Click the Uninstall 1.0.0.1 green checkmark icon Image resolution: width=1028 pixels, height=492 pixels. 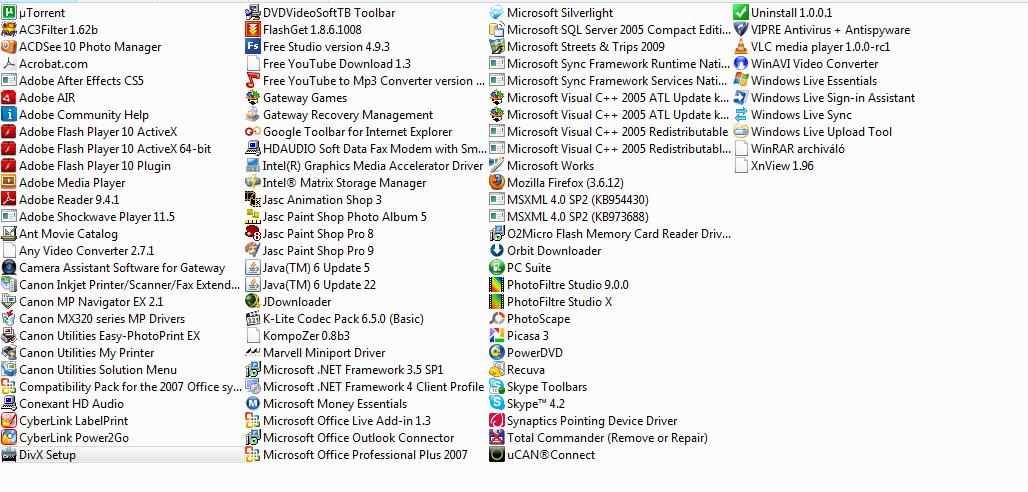(740, 12)
